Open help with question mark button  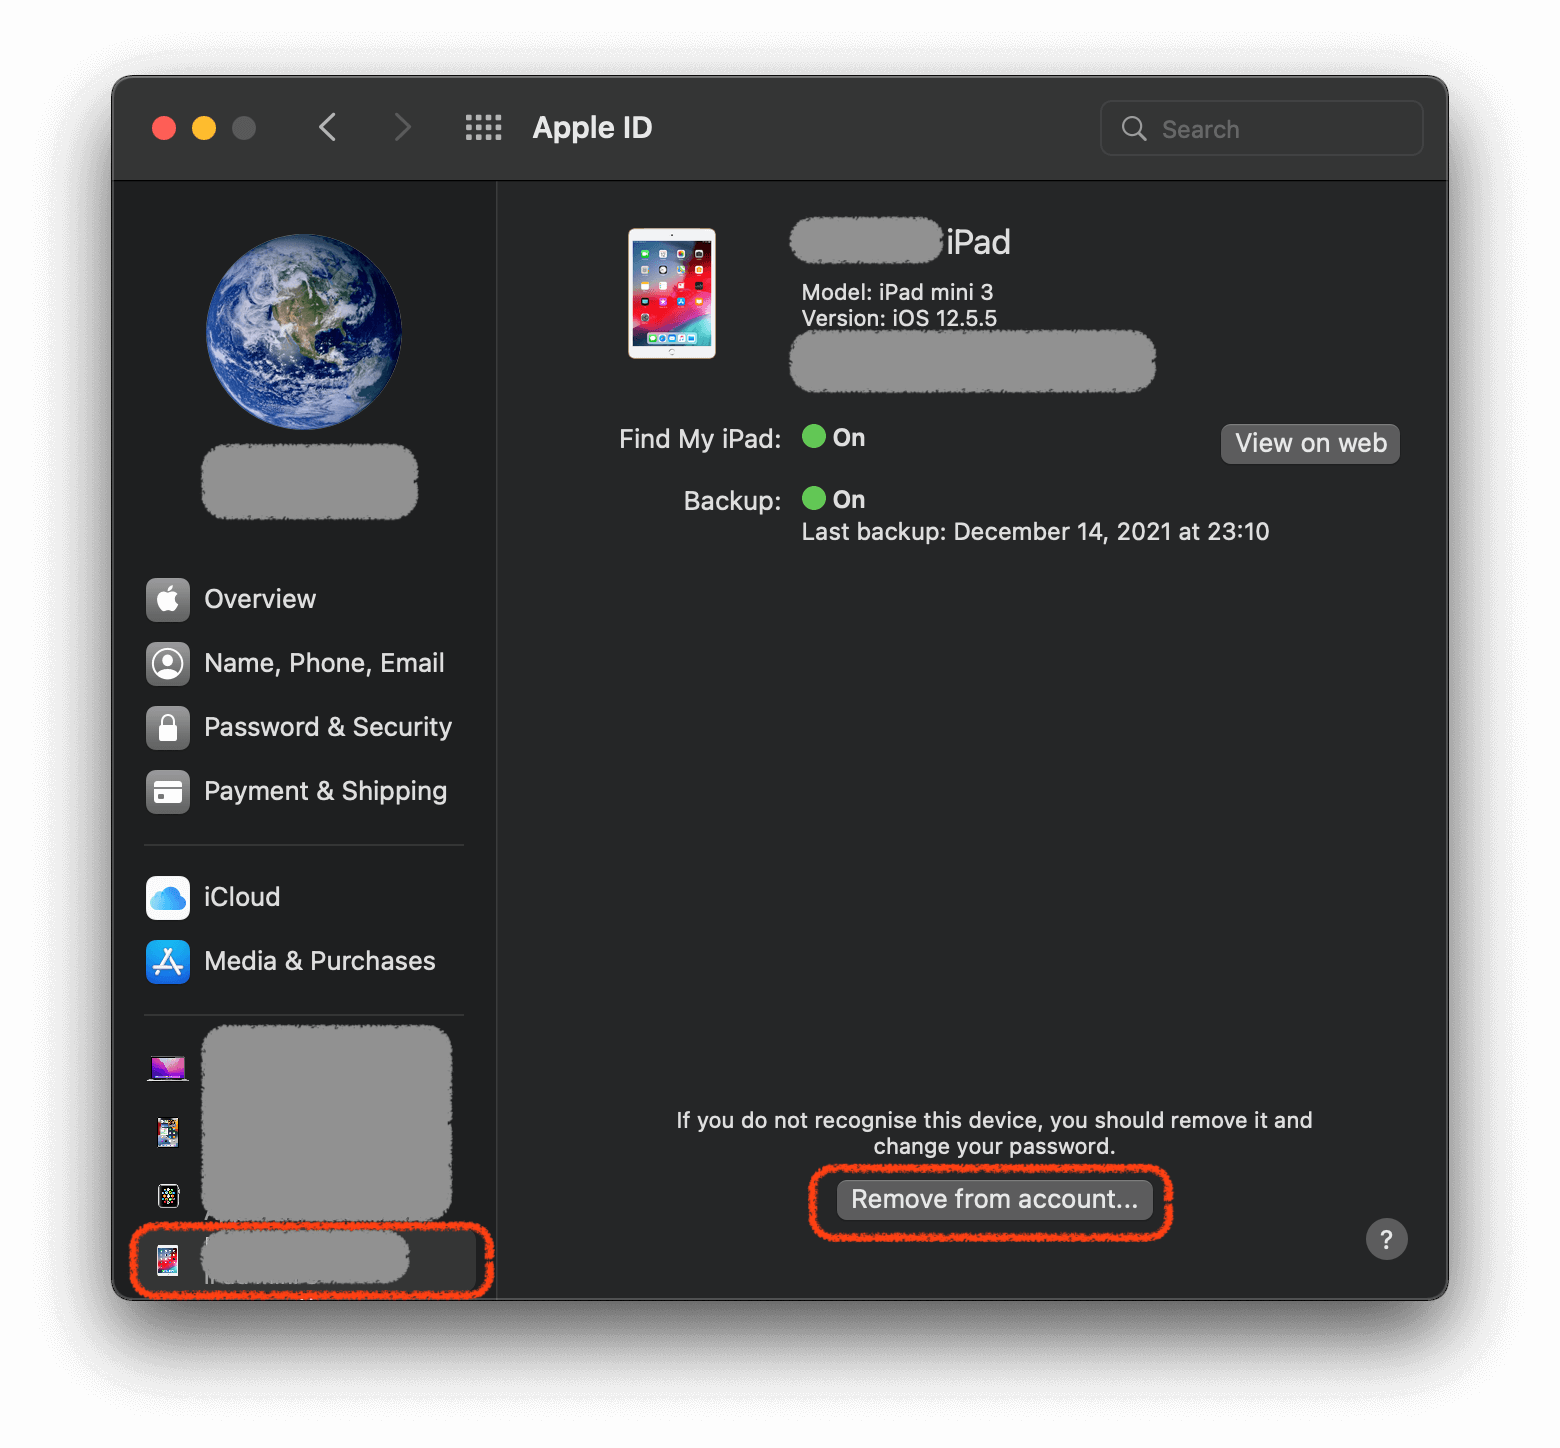pyautogui.click(x=1386, y=1239)
